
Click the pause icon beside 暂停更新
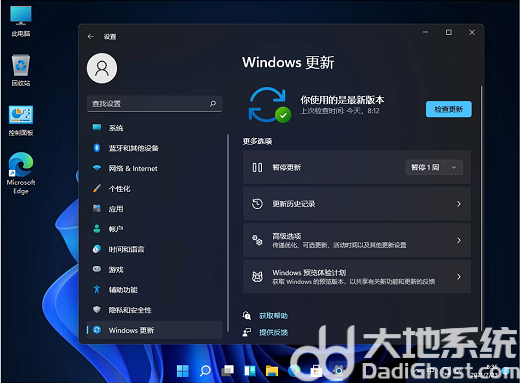tap(257, 167)
